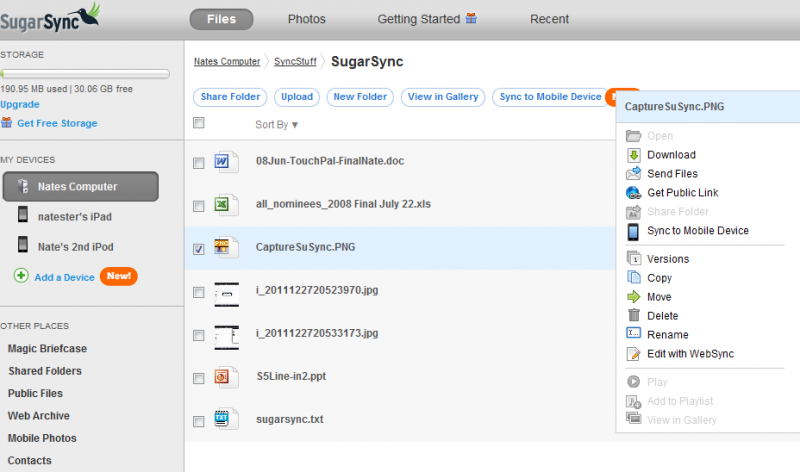
Task: Click the Nates Computer breadcrumb link
Action: coord(227,61)
